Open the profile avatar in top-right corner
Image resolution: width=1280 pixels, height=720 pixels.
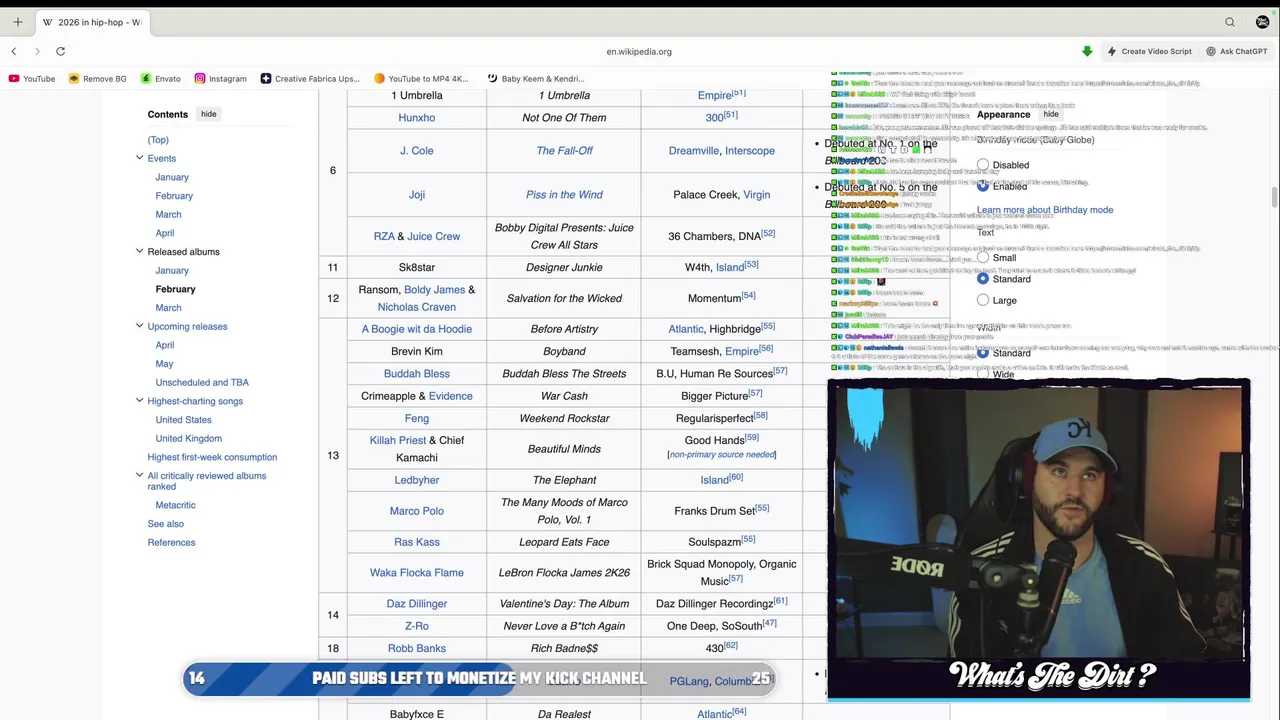point(1262,22)
